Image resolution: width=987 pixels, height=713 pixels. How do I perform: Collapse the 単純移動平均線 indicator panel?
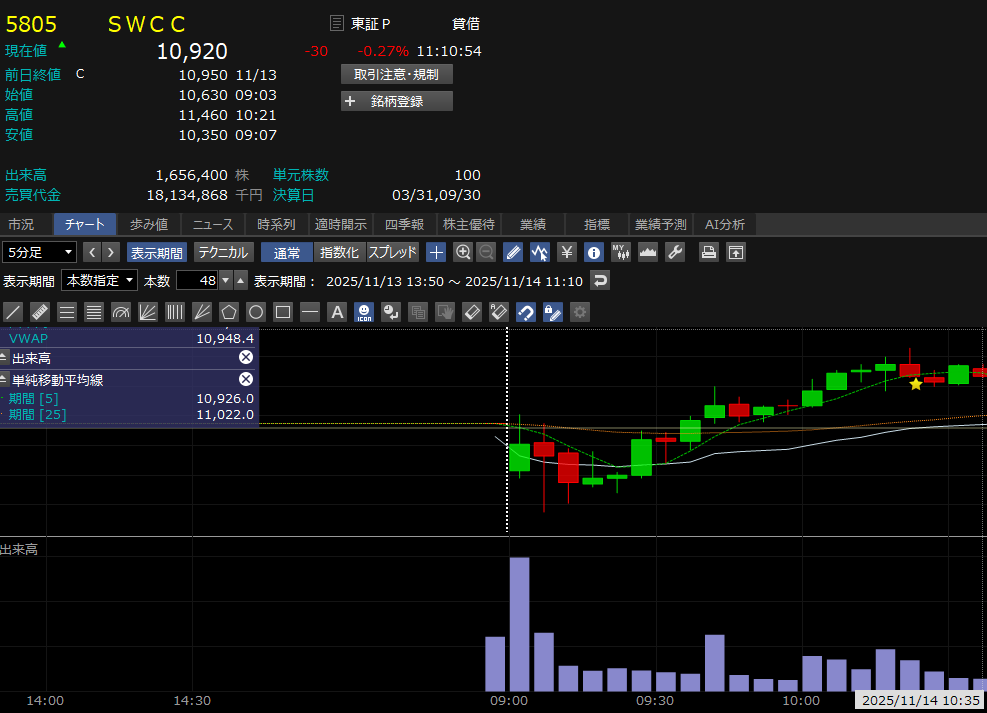click(x=4, y=380)
